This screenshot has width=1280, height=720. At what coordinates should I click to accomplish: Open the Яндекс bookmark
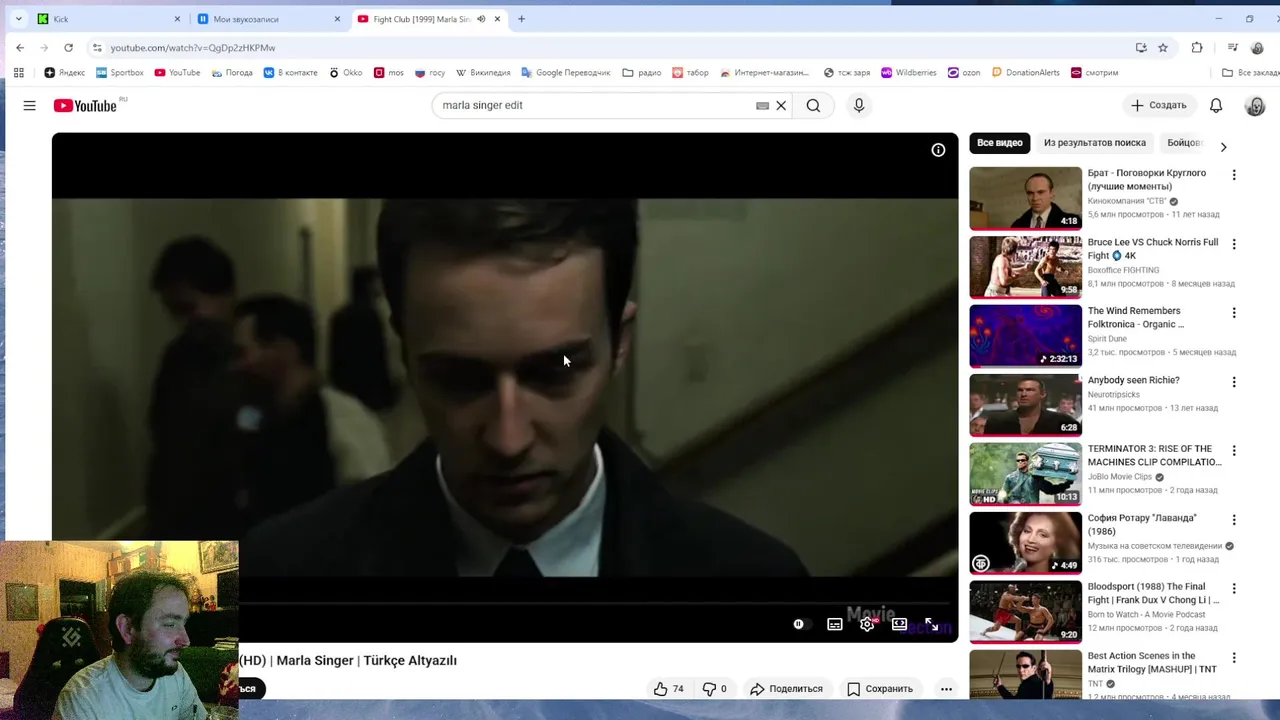[65, 72]
